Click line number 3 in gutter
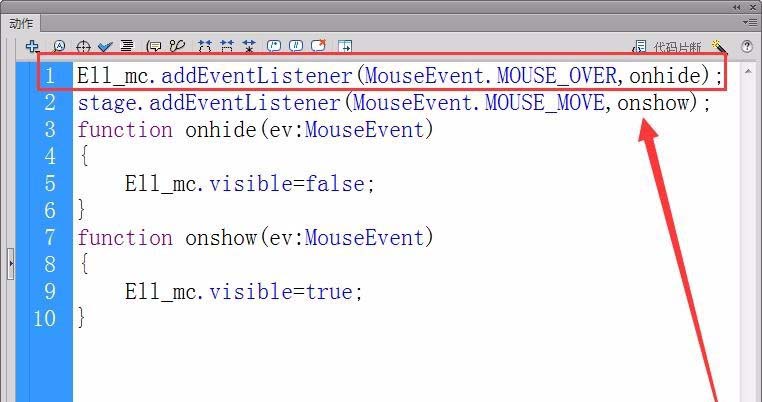Screen dimensions: 762x402 [x=50, y=130]
